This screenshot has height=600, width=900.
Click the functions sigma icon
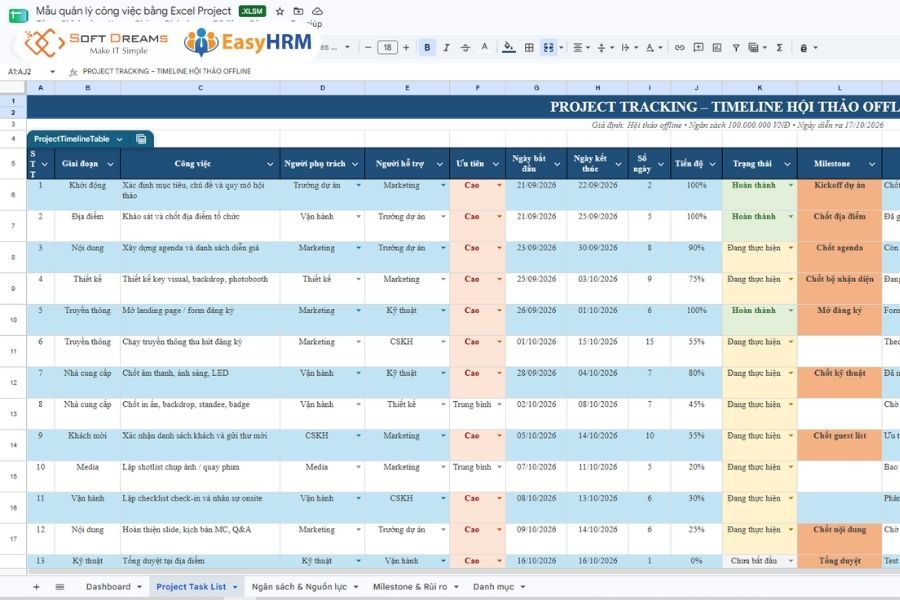779,48
